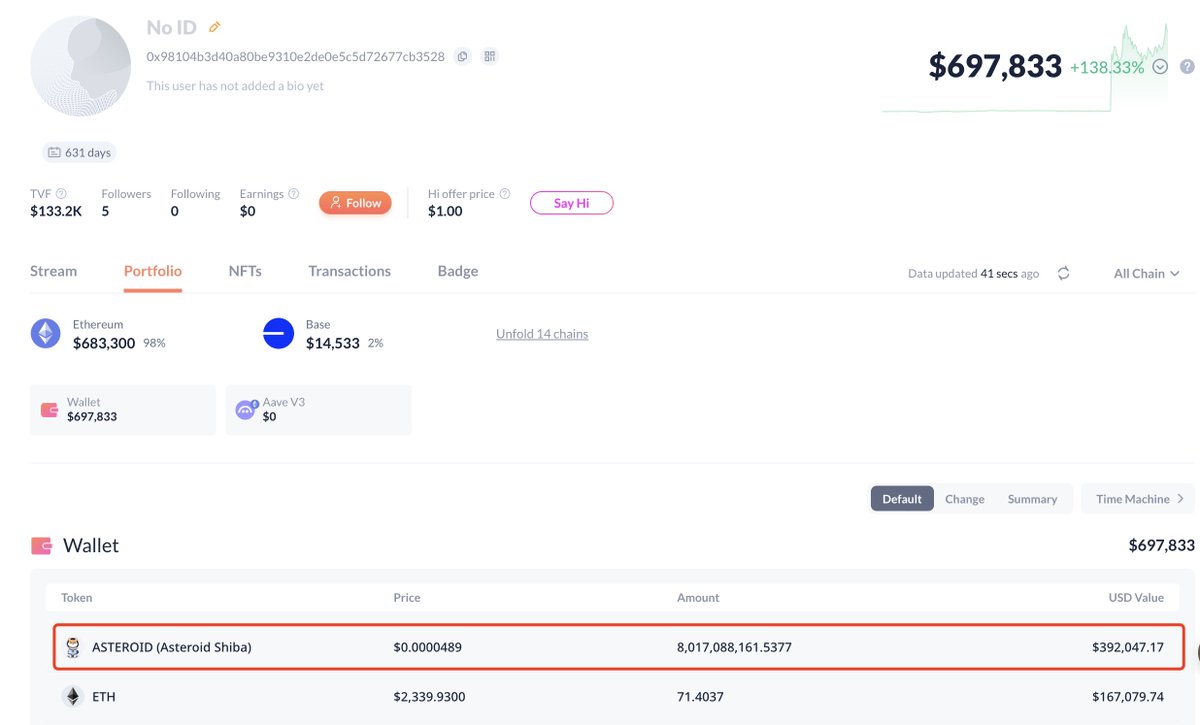
Task: Click the Base chain icon
Action: (278, 333)
